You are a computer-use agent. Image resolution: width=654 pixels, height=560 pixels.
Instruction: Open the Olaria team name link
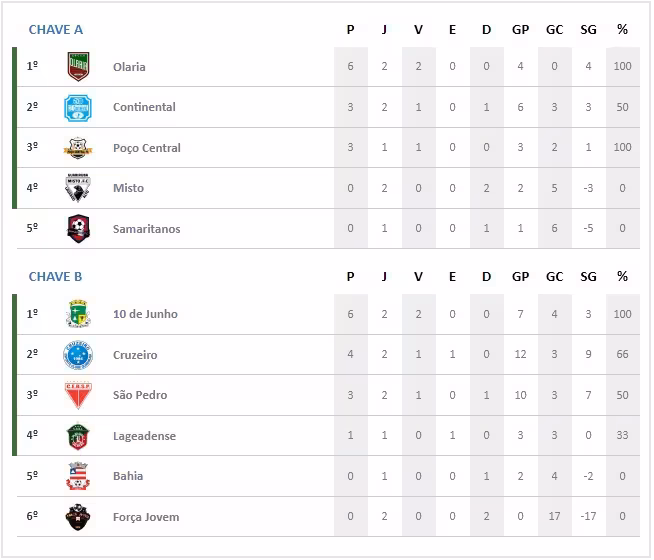click(129, 67)
